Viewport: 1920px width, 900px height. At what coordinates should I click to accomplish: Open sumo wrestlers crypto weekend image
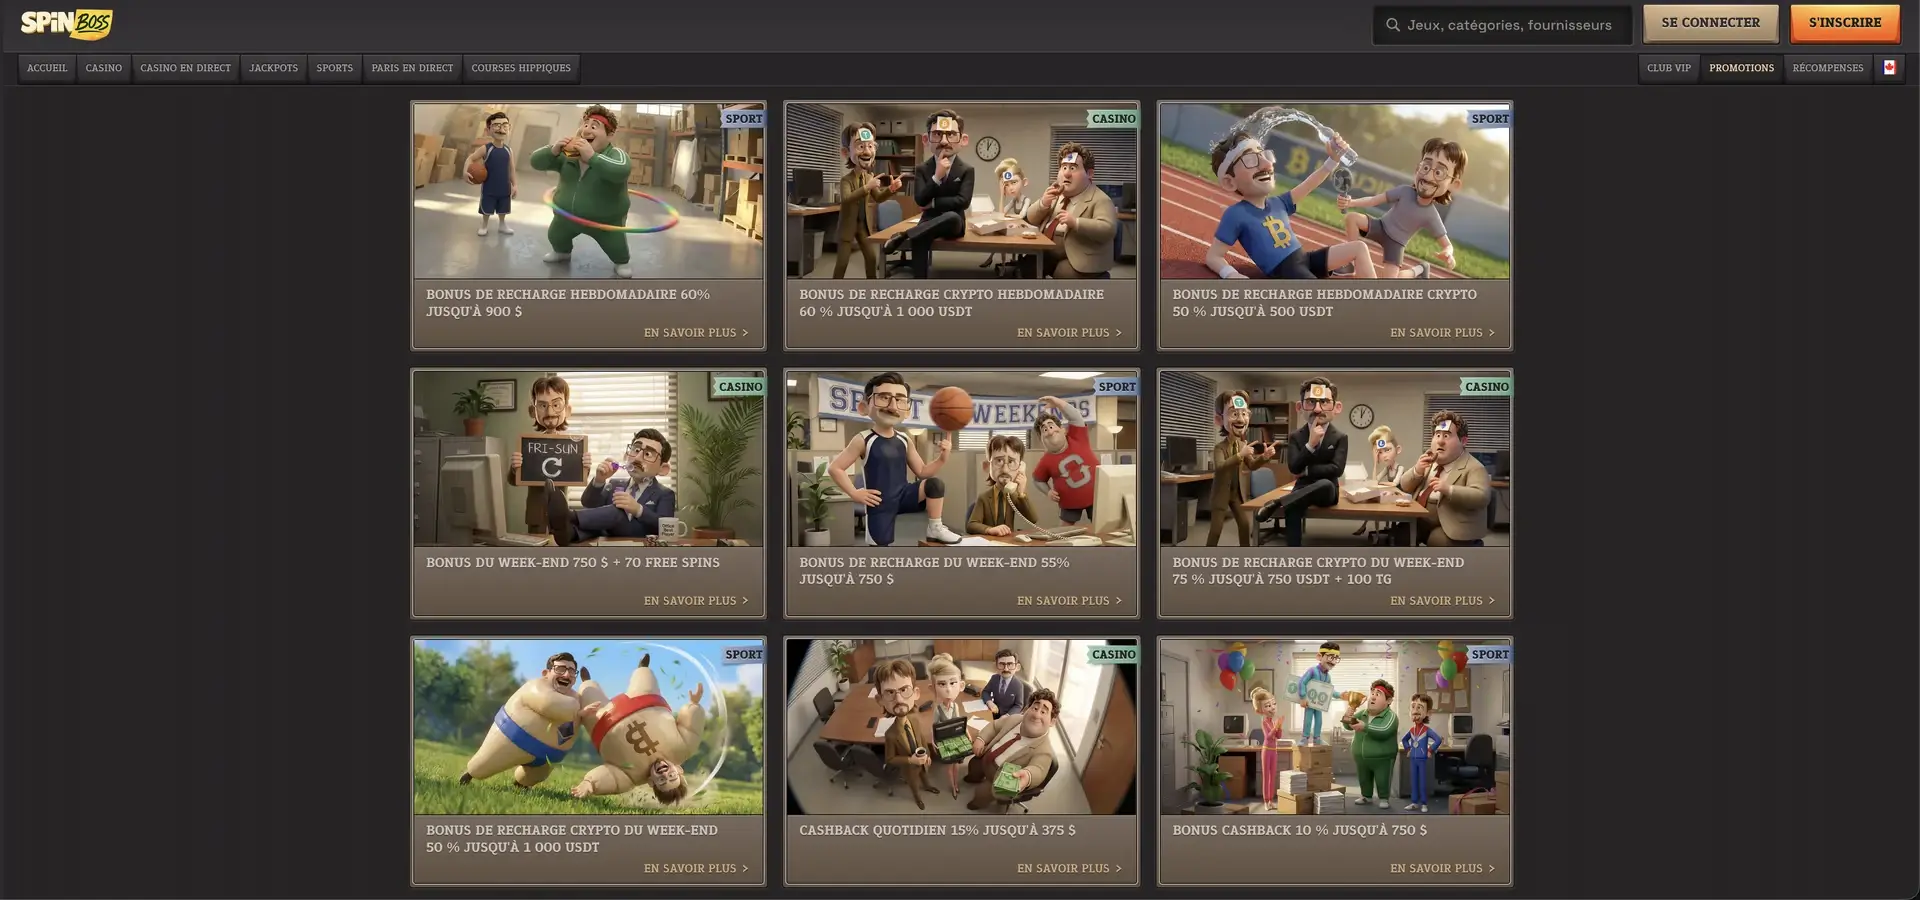588,727
